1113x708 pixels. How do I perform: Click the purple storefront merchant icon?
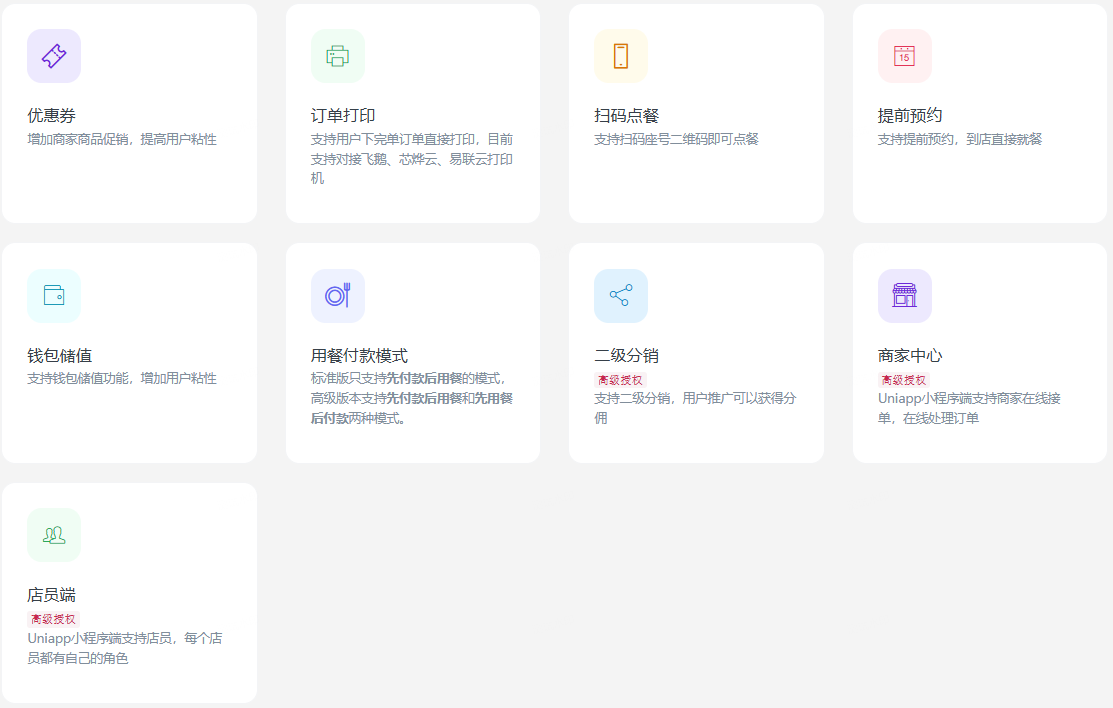pos(904,295)
